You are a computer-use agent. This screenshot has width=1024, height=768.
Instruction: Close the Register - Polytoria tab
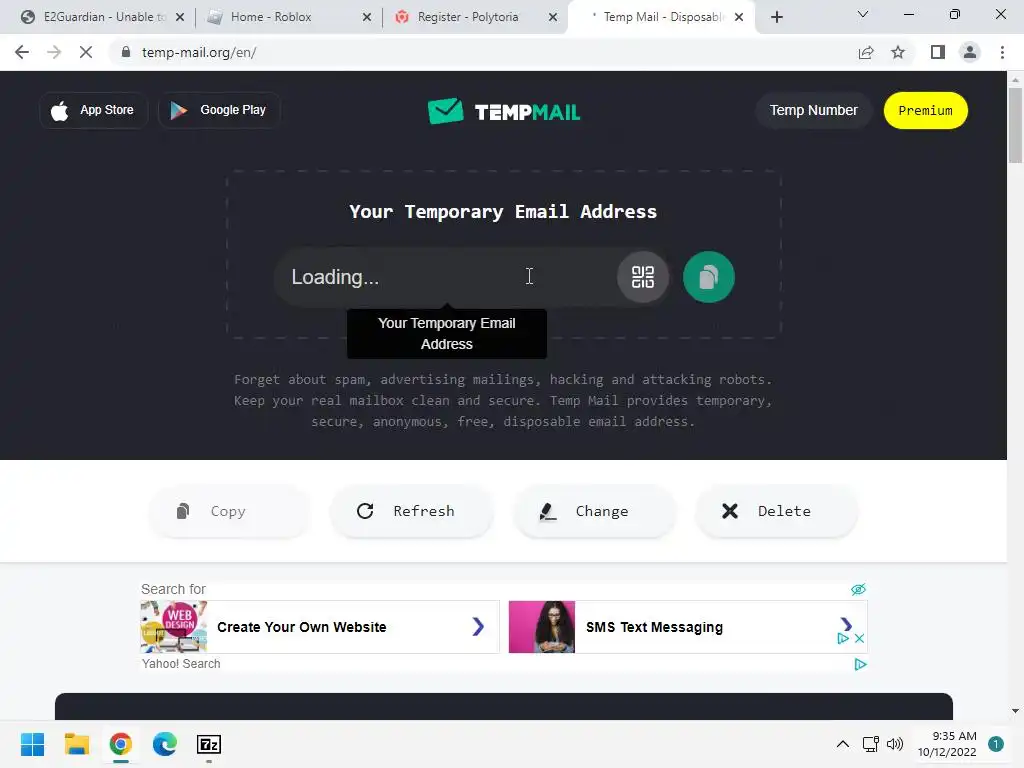click(x=553, y=17)
